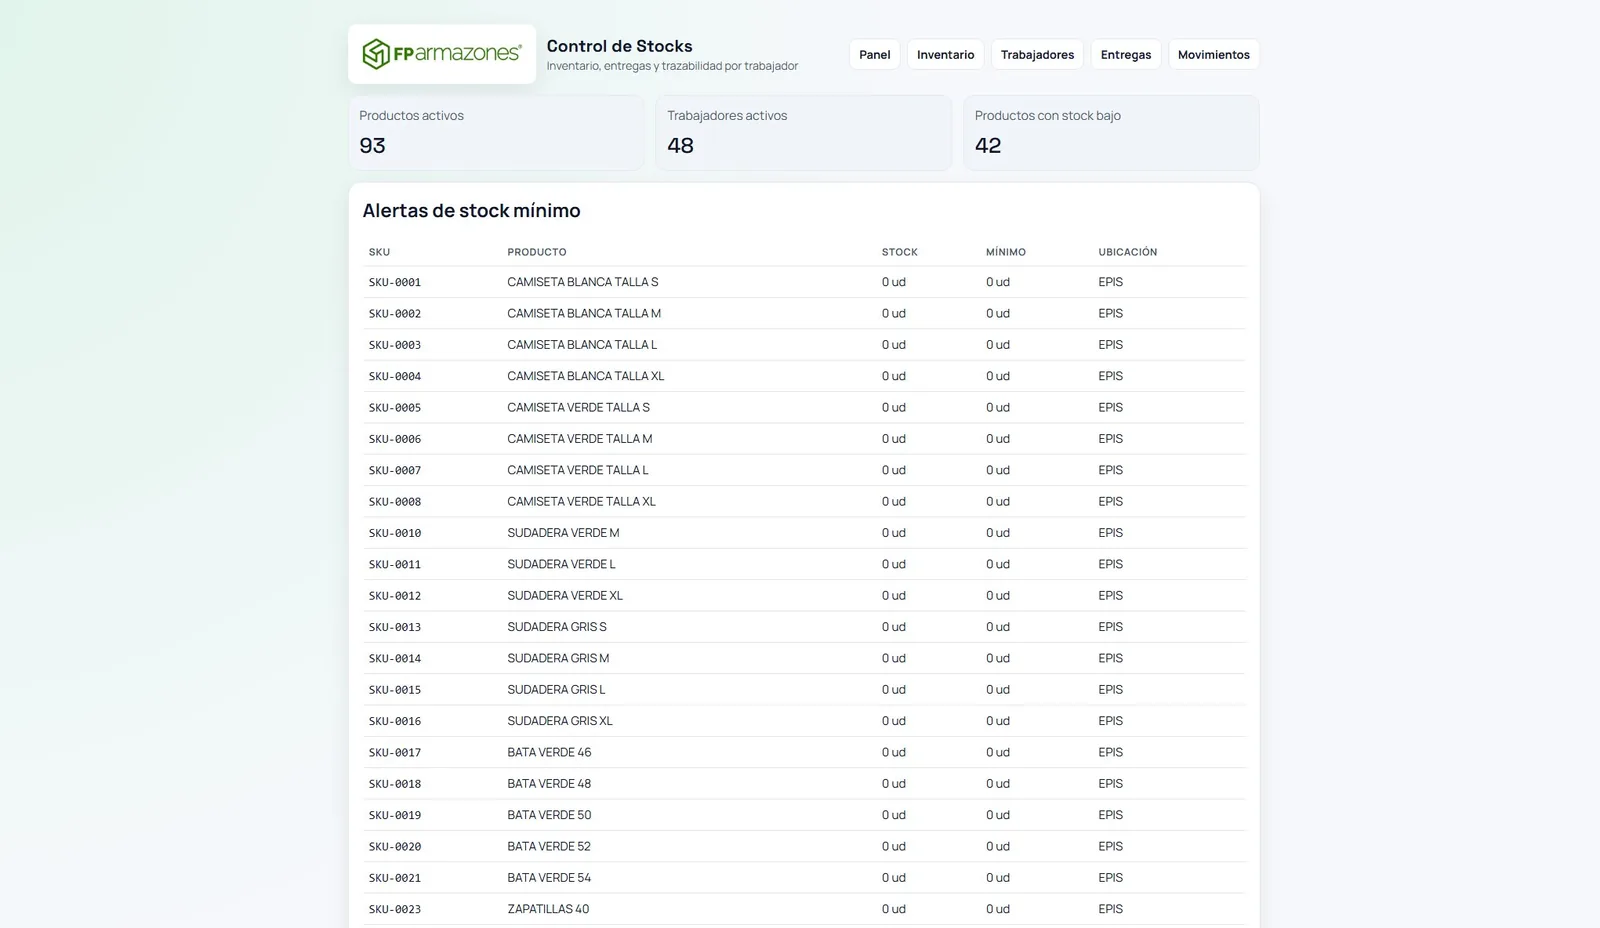This screenshot has width=1600, height=928.
Task: Go to the Inventario section
Action: click(945, 55)
